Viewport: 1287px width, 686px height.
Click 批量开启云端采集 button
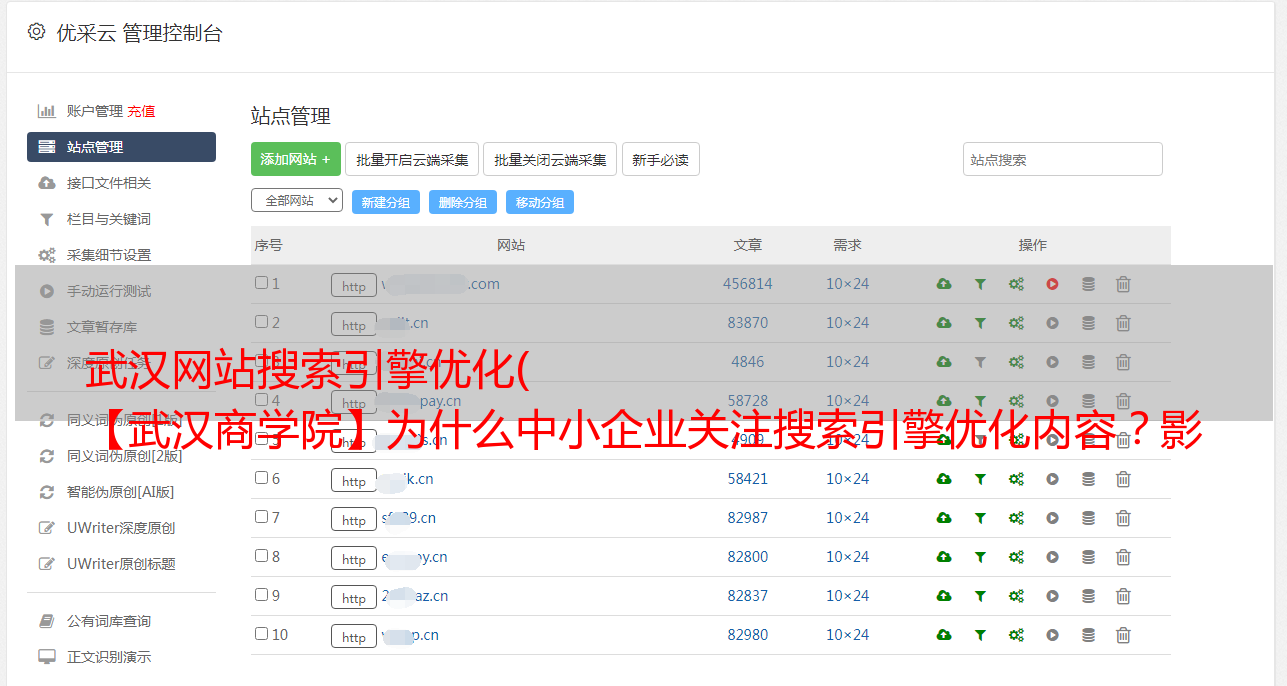pyautogui.click(x=412, y=159)
